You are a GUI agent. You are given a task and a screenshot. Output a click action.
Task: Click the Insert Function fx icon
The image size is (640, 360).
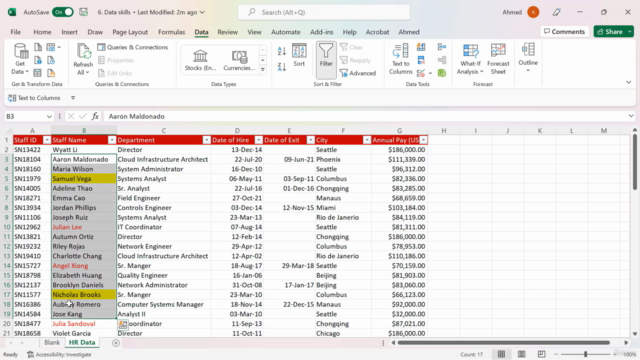pyautogui.click(x=95, y=116)
